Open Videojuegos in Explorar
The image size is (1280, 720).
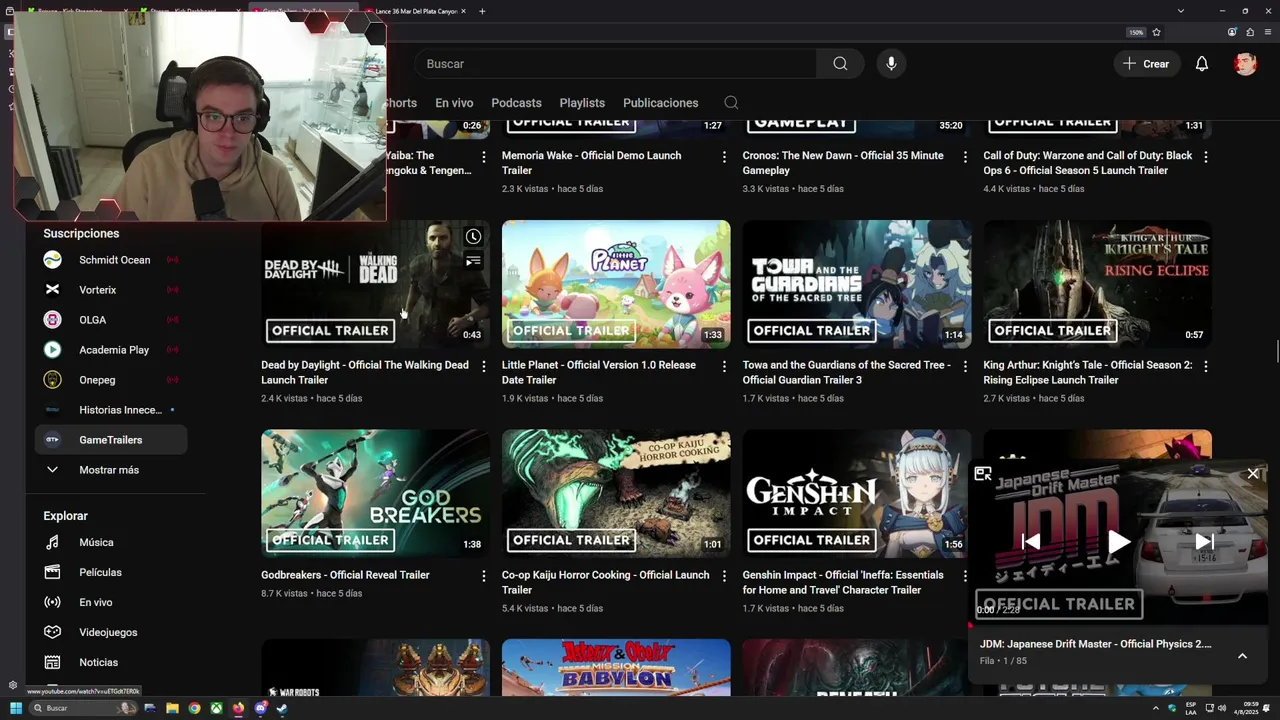coord(111,632)
